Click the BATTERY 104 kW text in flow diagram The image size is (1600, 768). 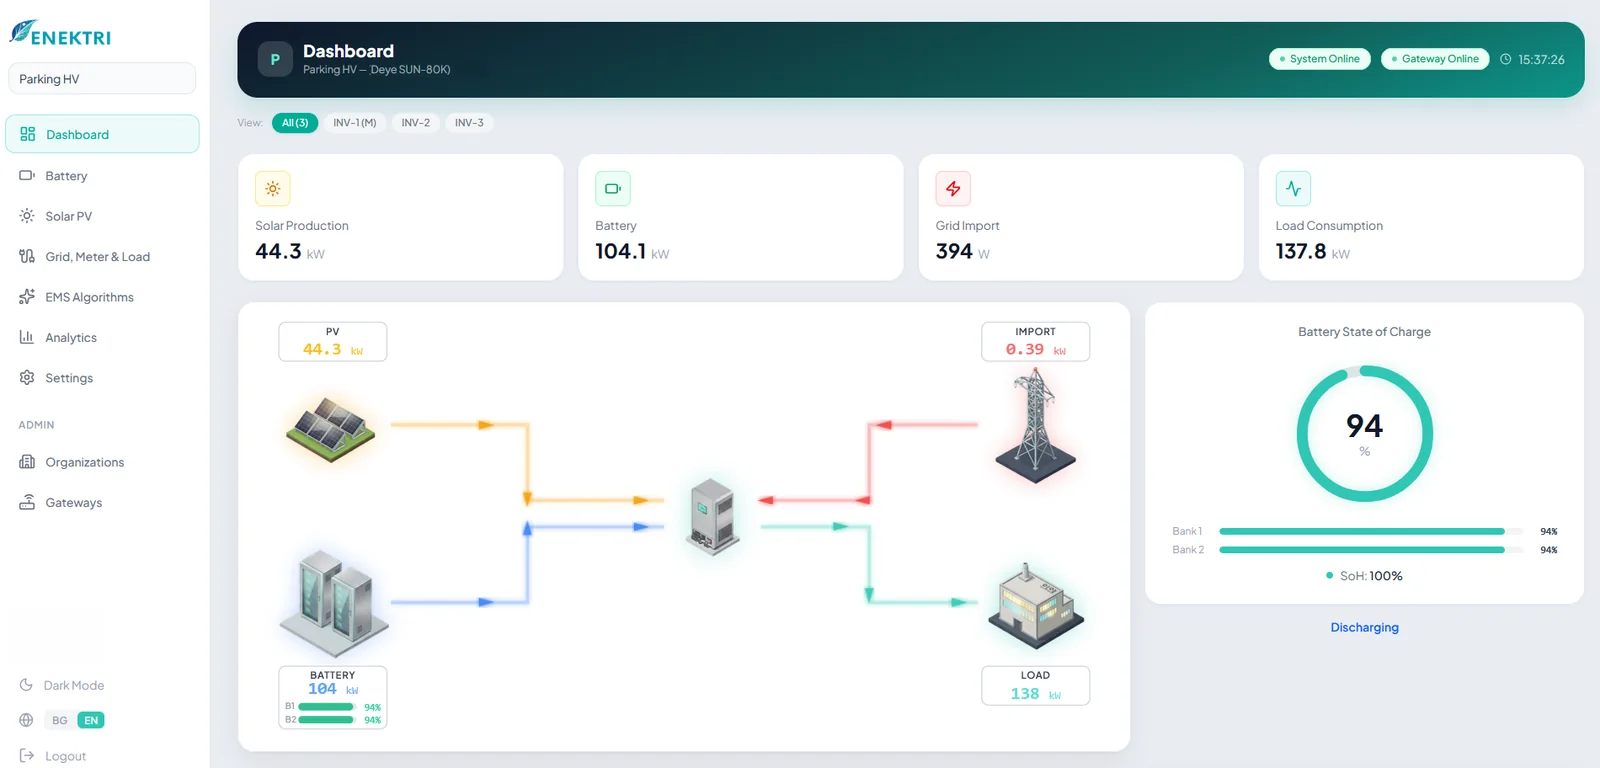tap(333, 688)
